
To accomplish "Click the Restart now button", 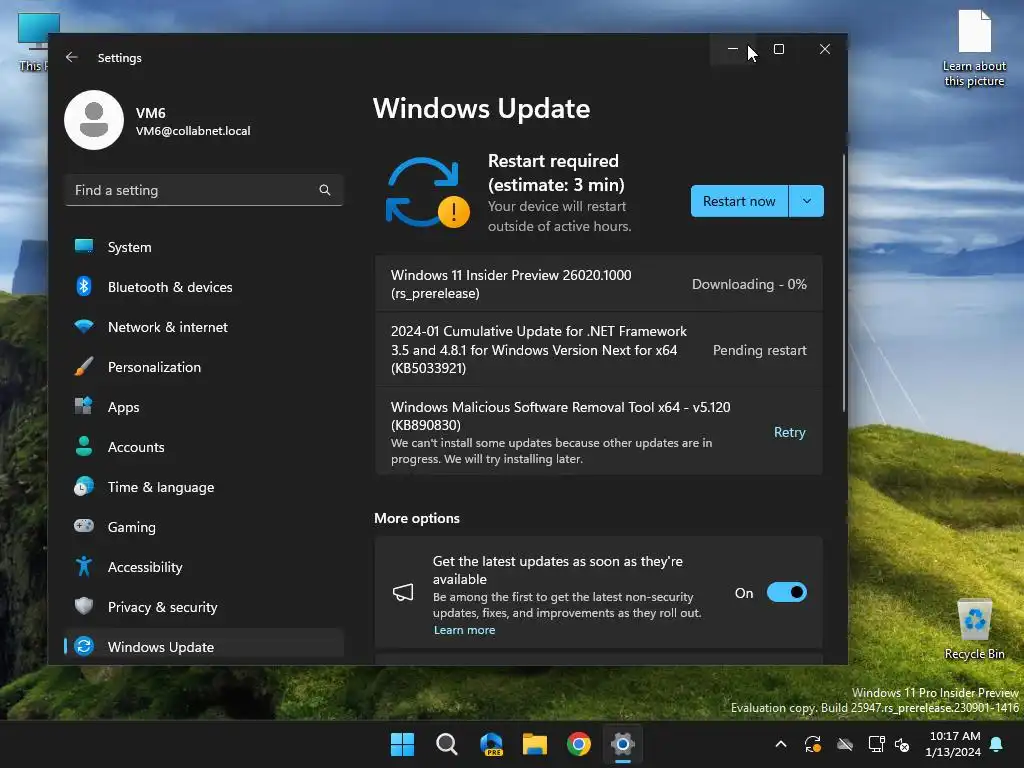I will pyautogui.click(x=739, y=201).
